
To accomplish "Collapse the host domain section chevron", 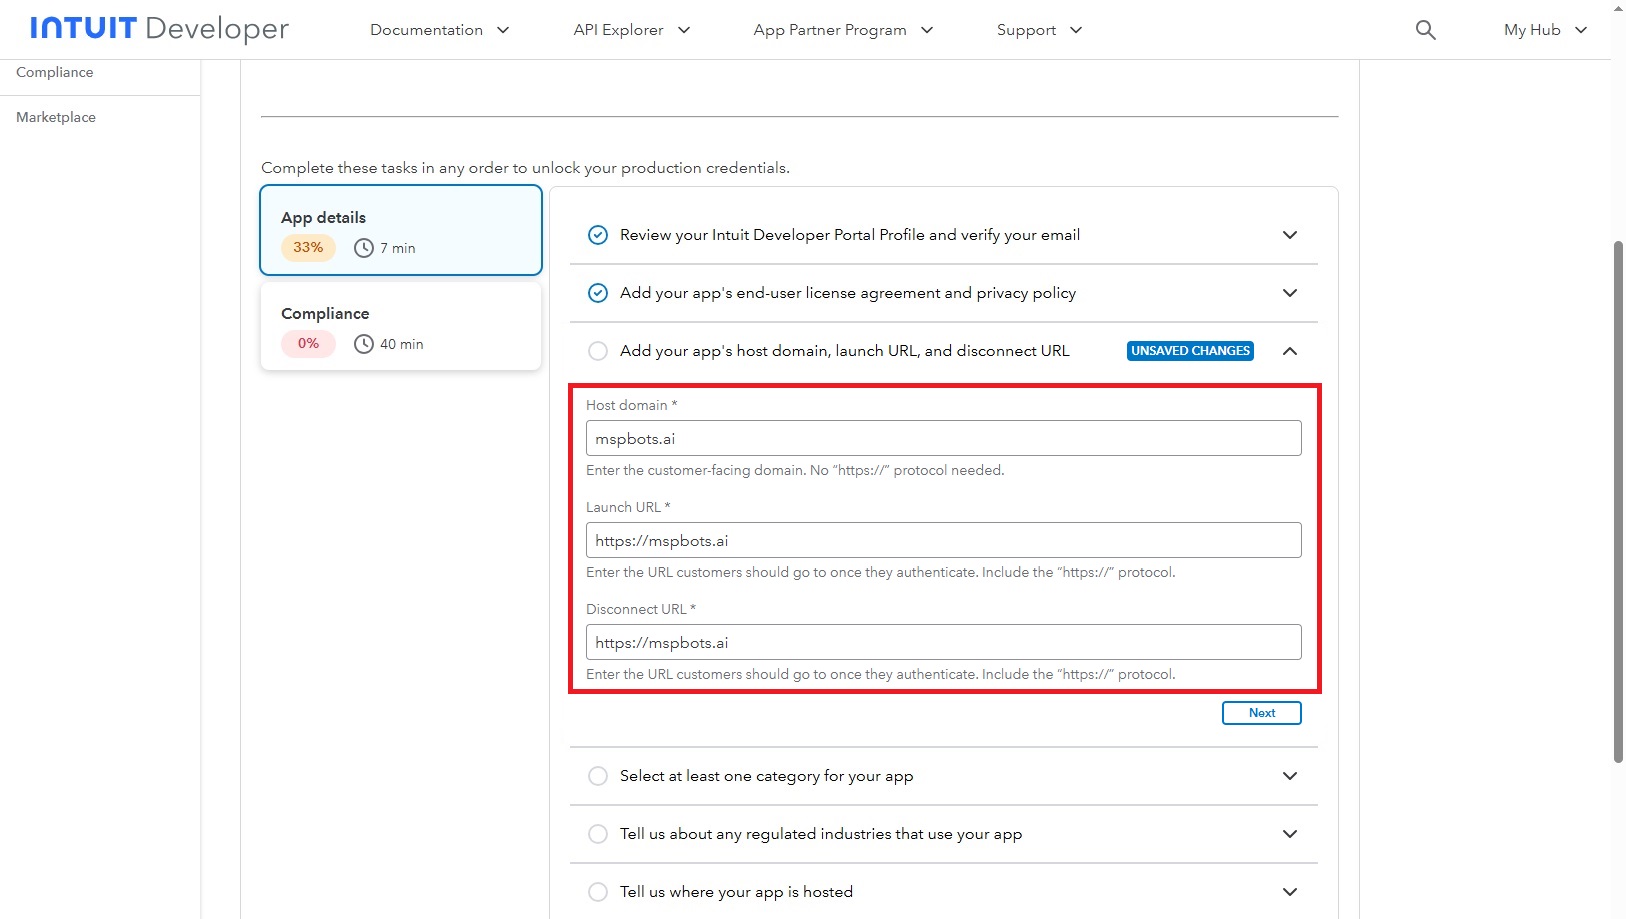I will pyautogui.click(x=1289, y=351).
